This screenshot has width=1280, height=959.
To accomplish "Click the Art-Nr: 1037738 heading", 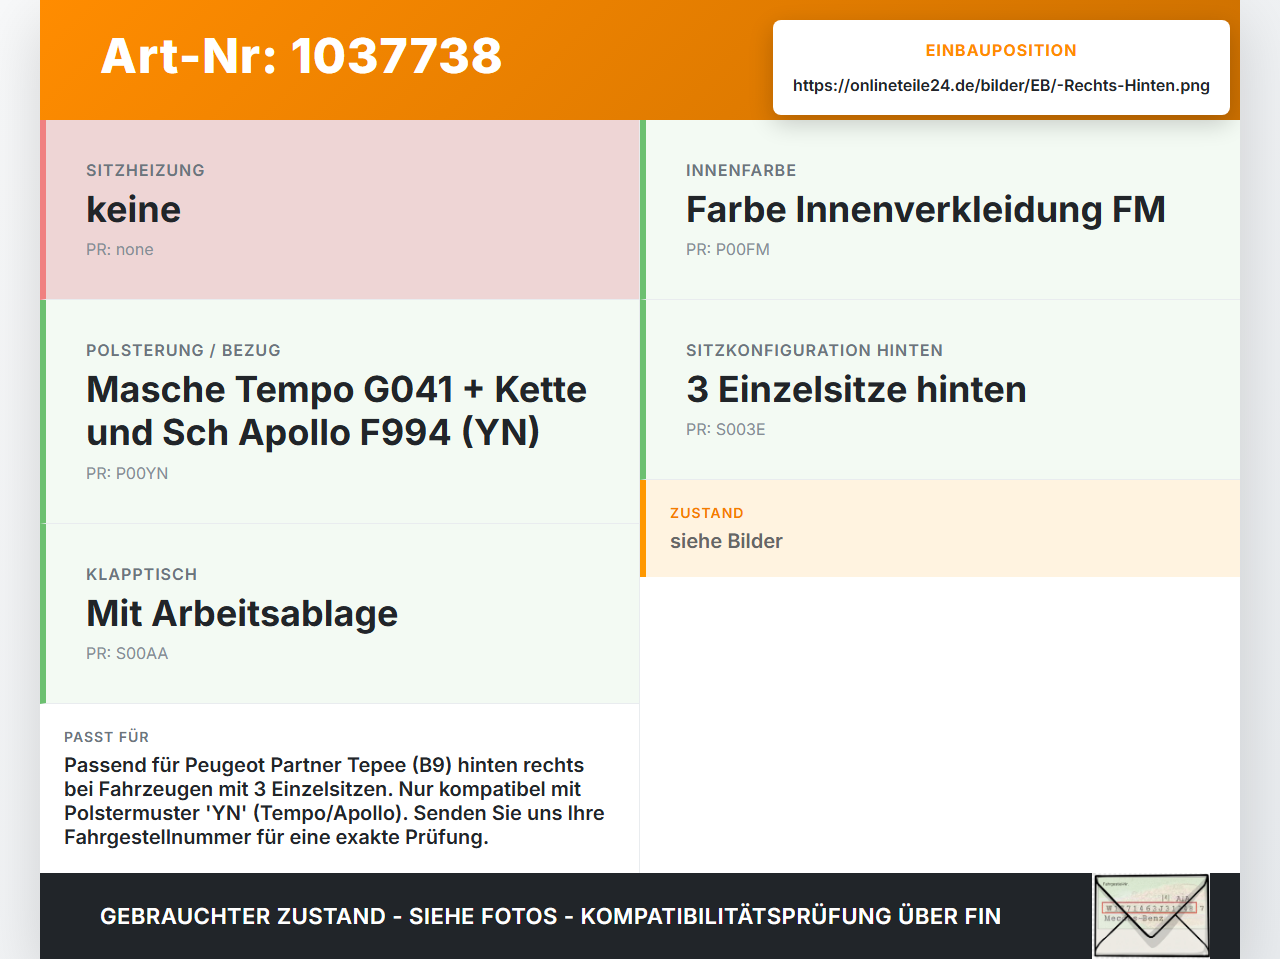I will click(x=301, y=56).
